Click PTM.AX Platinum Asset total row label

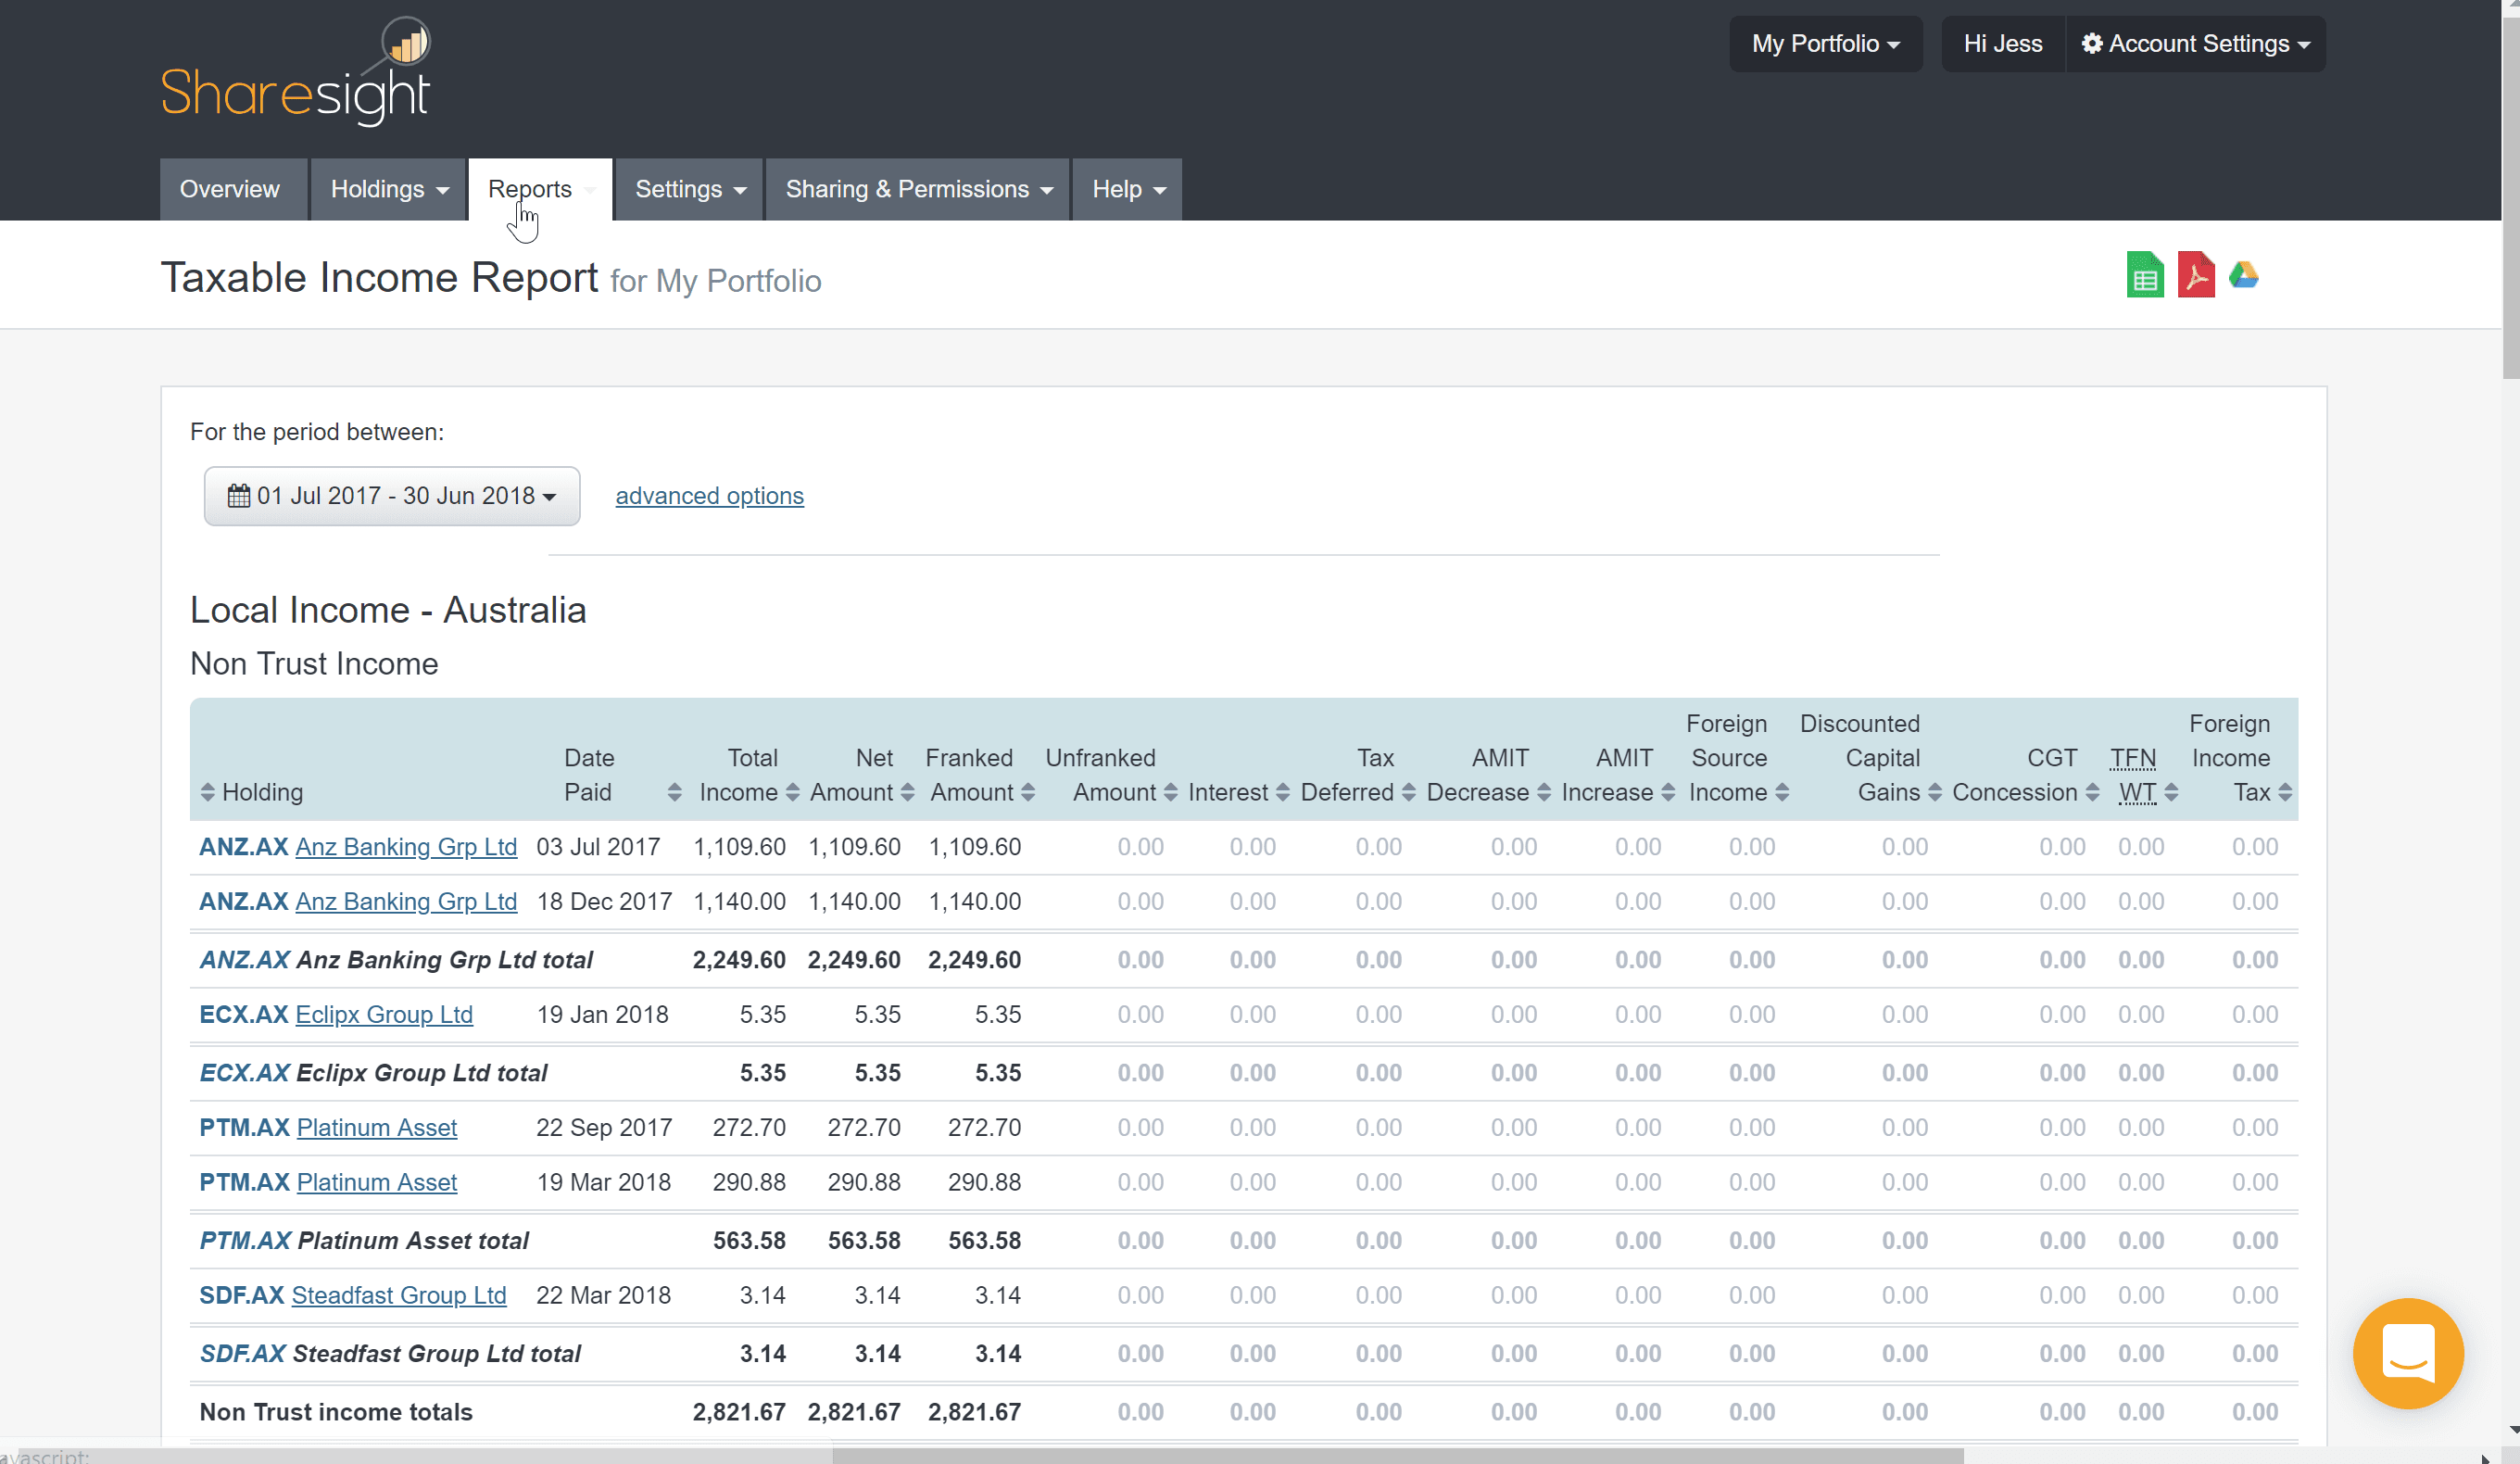click(364, 1241)
